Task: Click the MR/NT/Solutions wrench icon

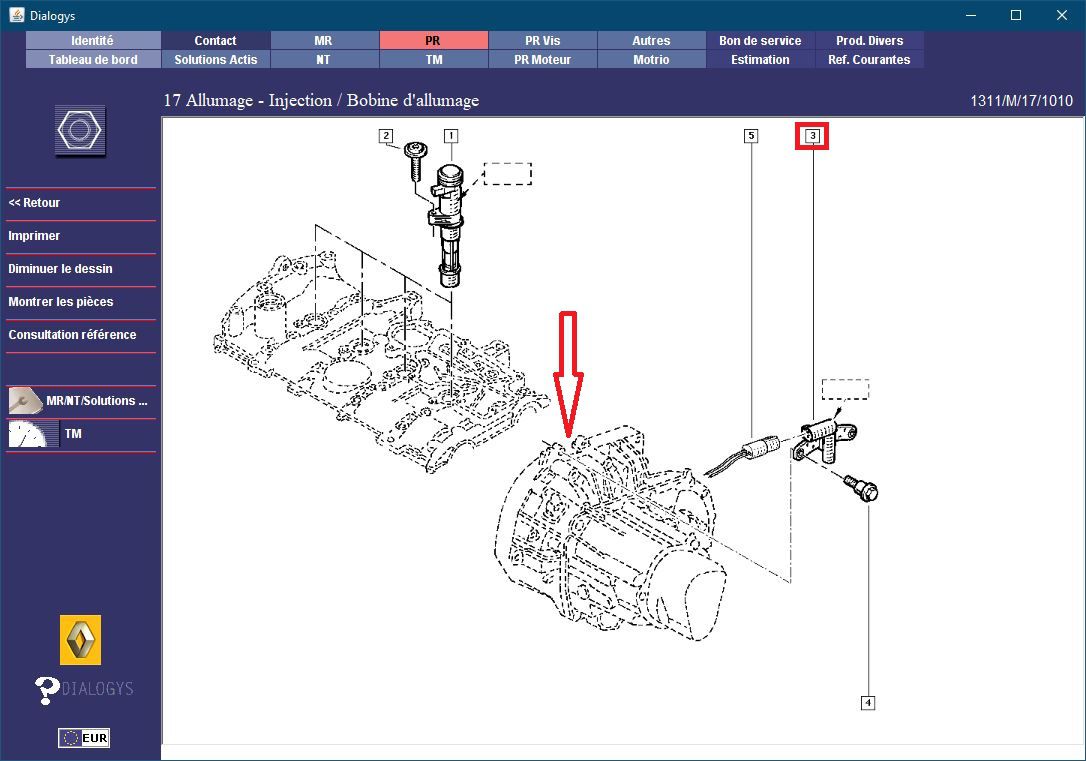Action: click(26, 401)
